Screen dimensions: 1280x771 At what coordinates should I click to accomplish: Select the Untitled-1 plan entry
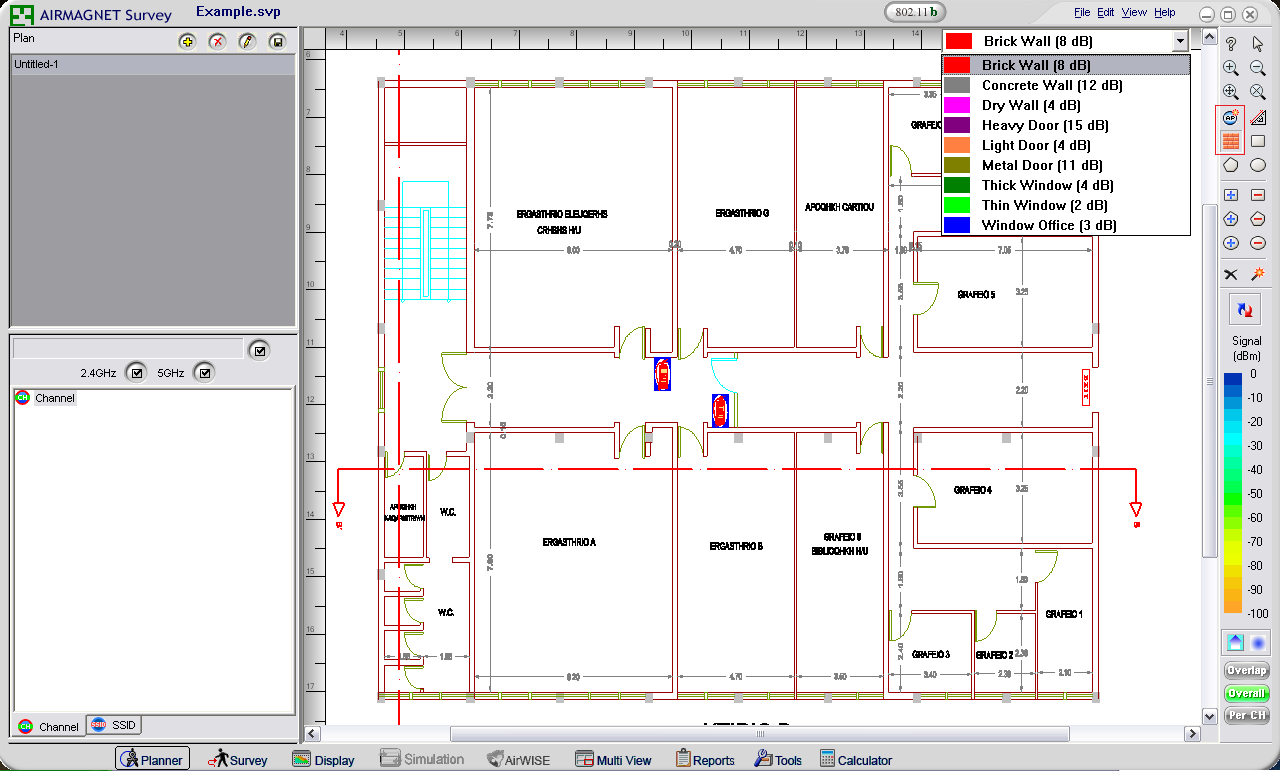tap(152, 64)
